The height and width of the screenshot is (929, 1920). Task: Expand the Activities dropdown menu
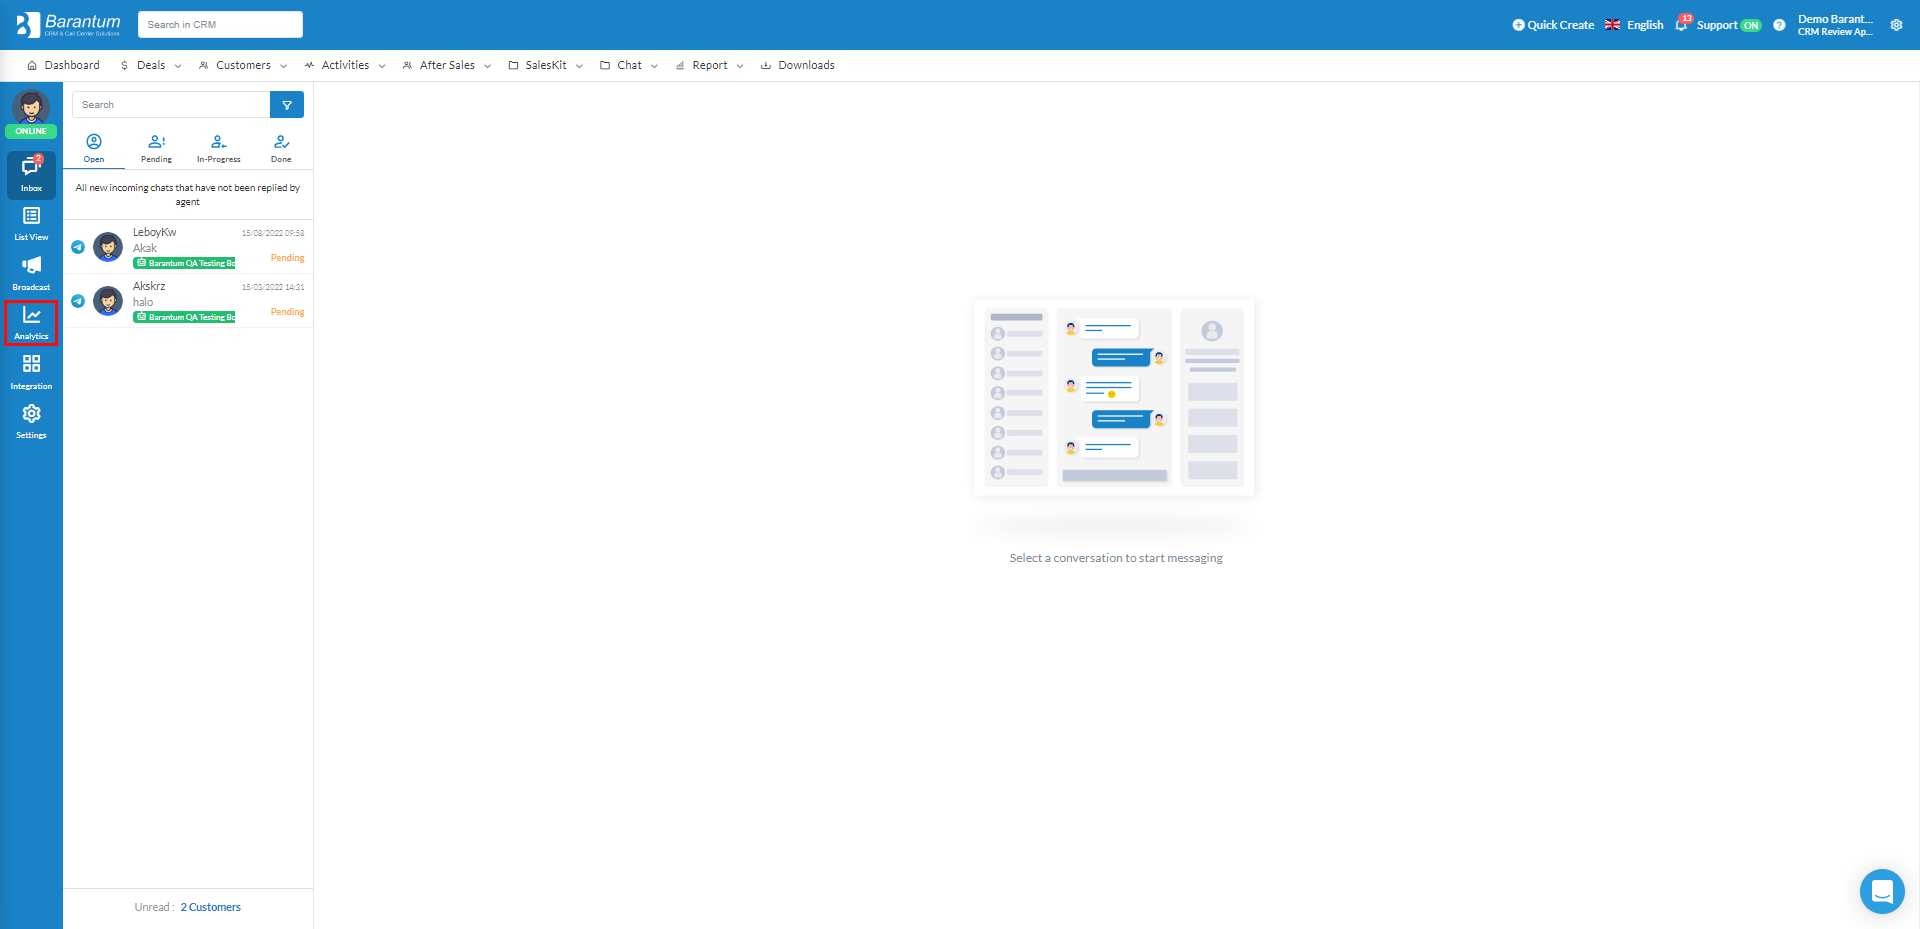coord(345,65)
